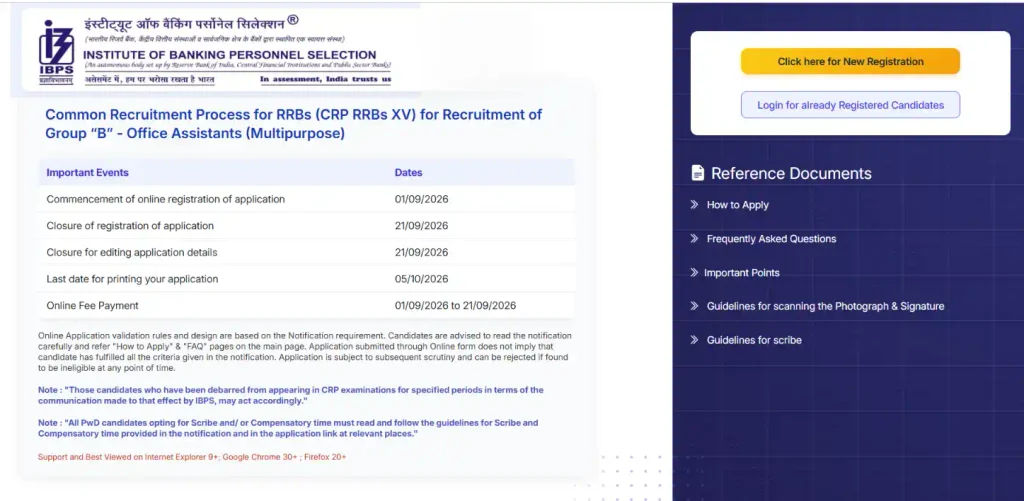Image resolution: width=1024 pixels, height=501 pixels.
Task: Open the How to Apply link
Action: click(737, 204)
